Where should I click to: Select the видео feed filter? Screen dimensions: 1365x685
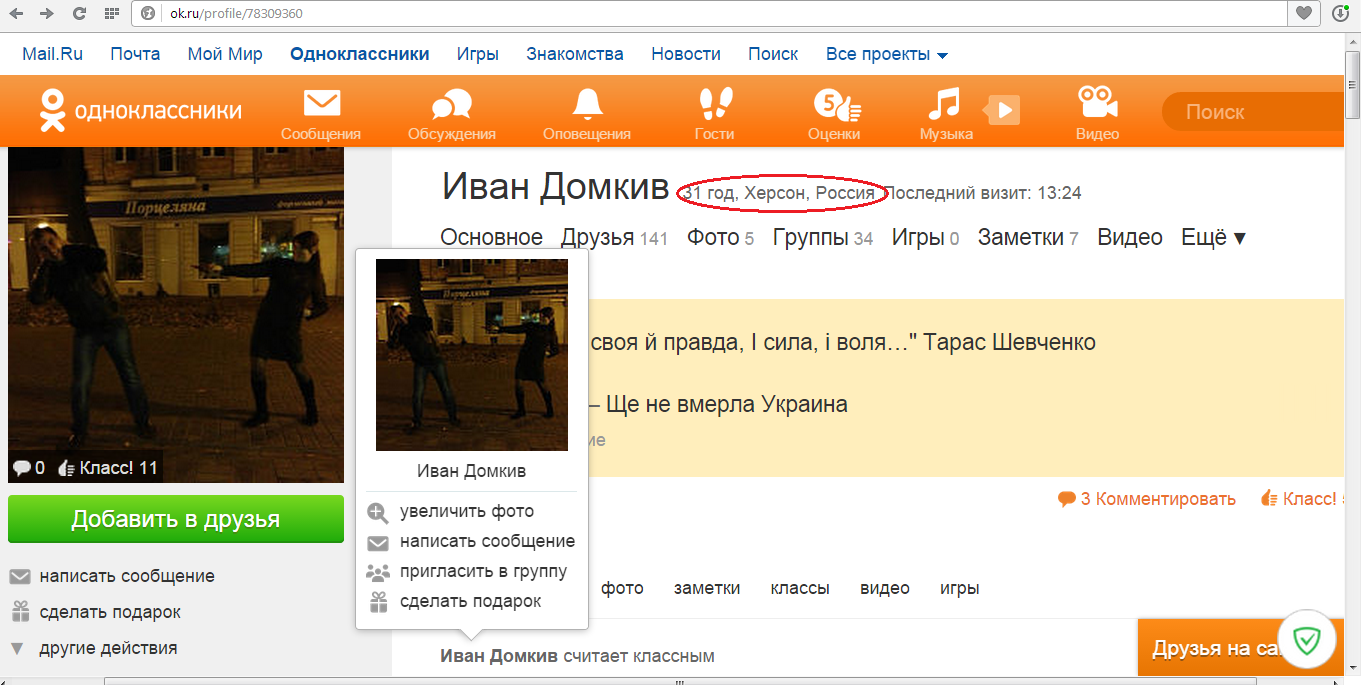(x=885, y=588)
